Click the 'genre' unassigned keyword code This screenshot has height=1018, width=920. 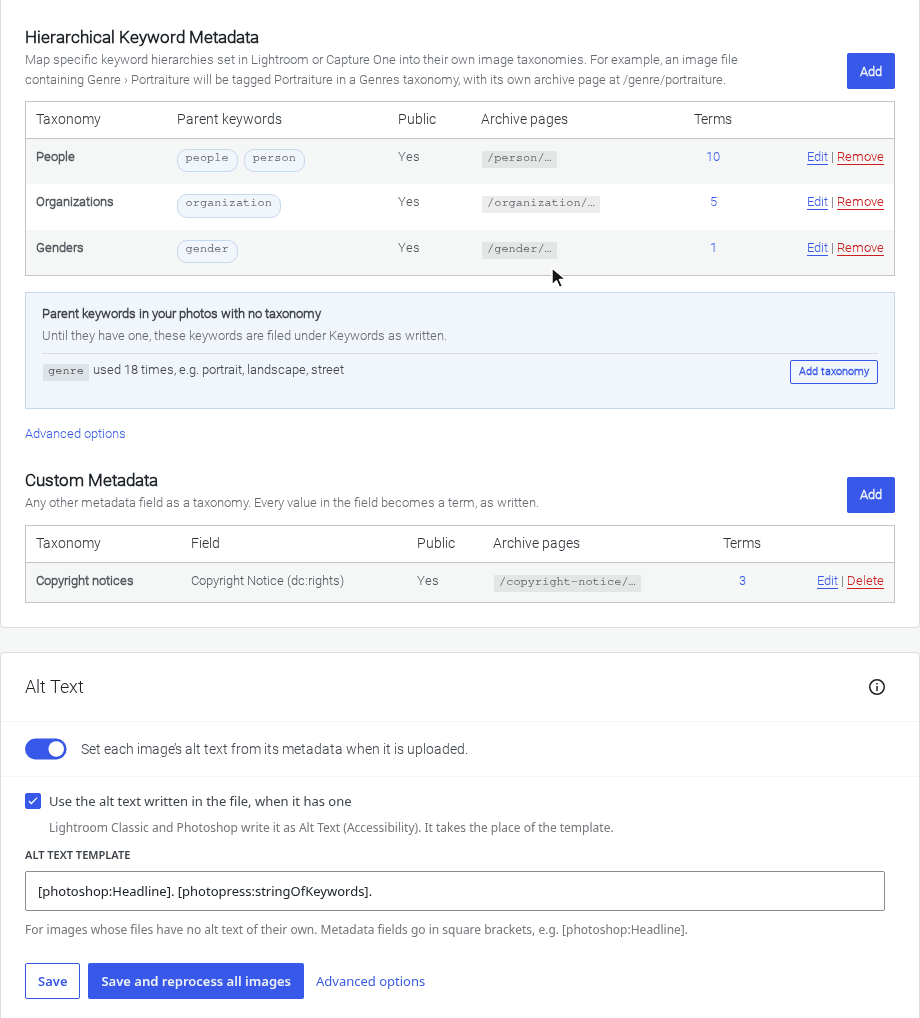point(66,371)
